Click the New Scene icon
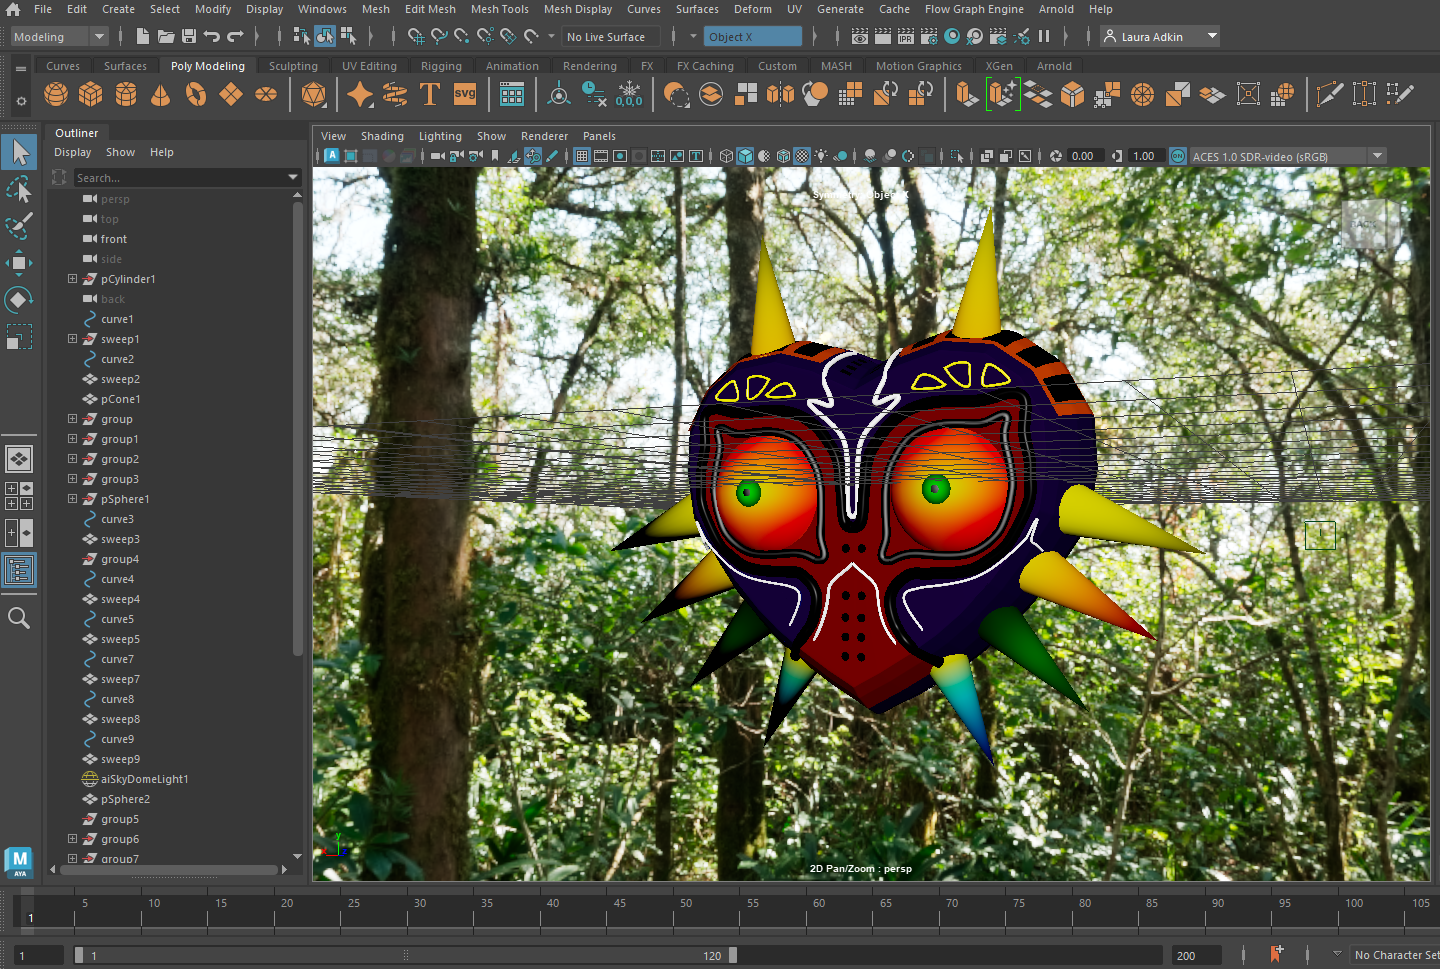 point(142,36)
